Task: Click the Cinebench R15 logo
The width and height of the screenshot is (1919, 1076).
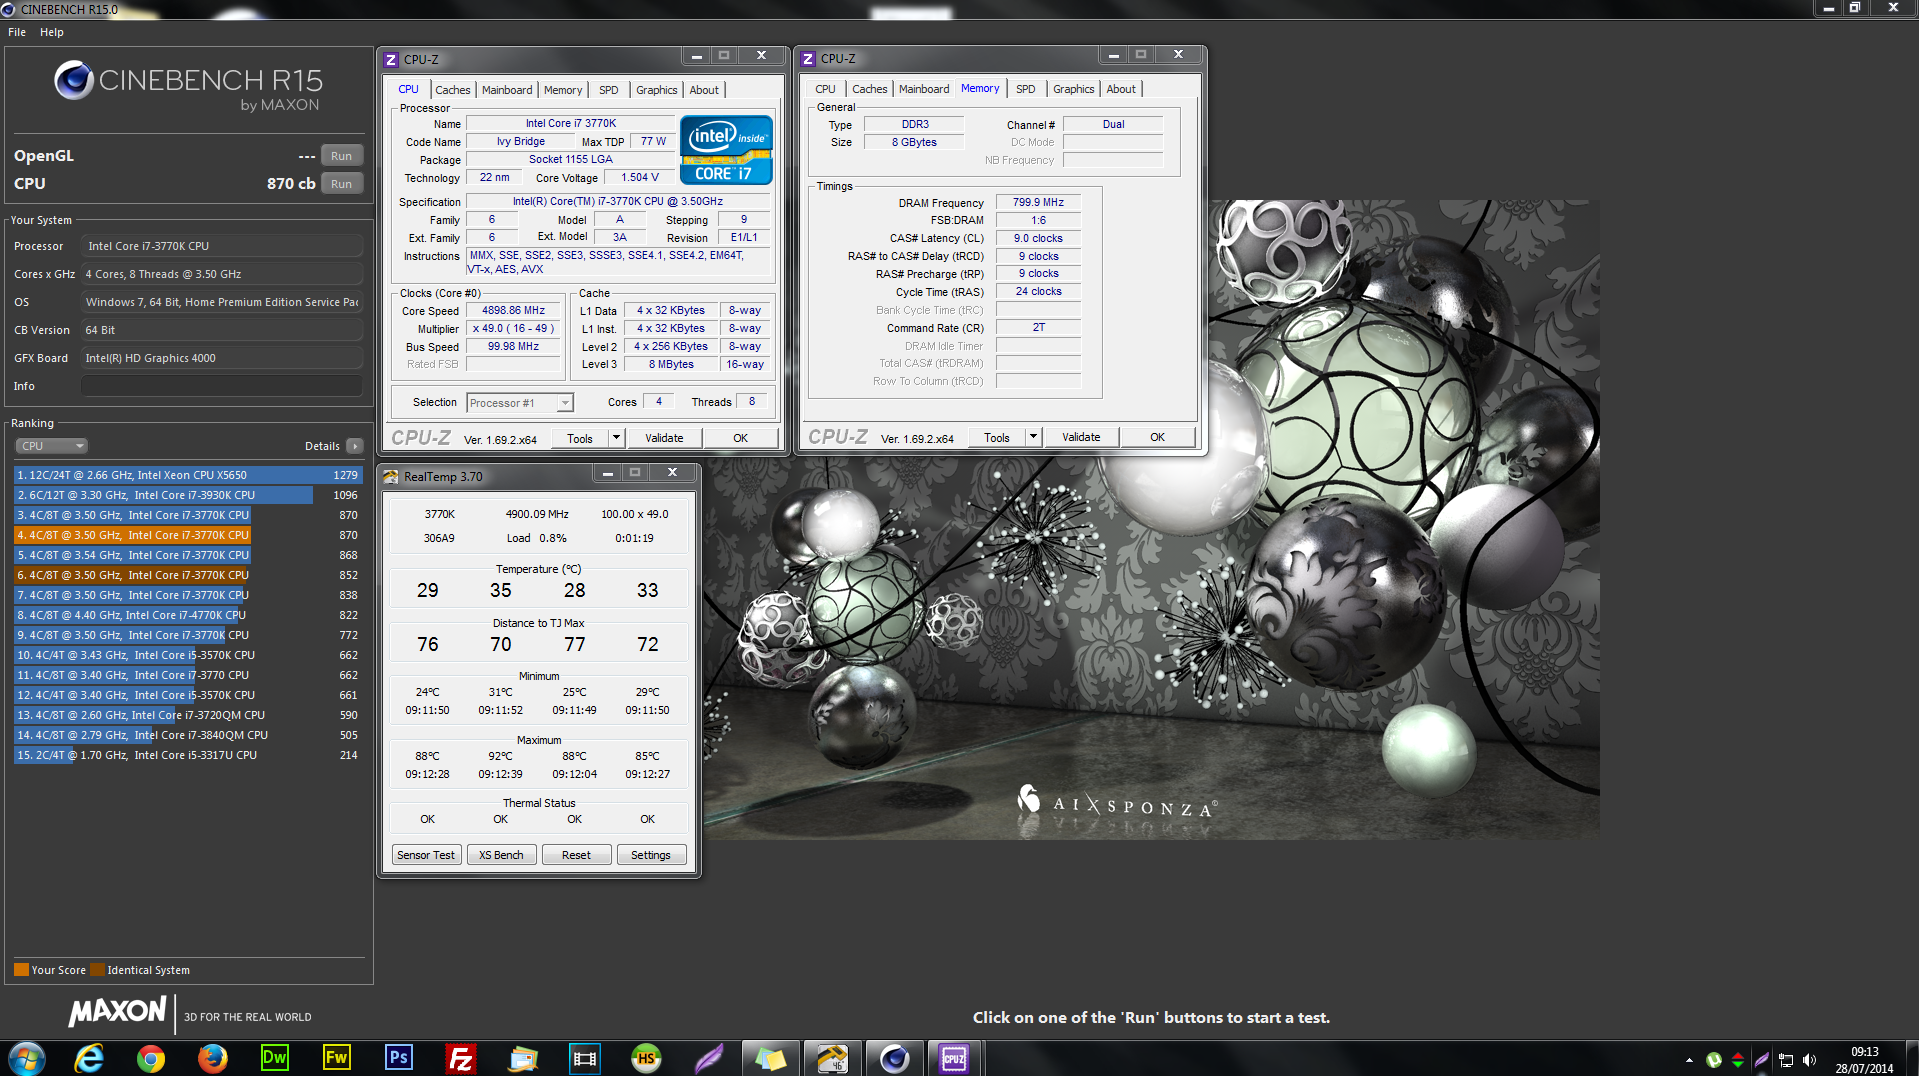Action: [188, 86]
